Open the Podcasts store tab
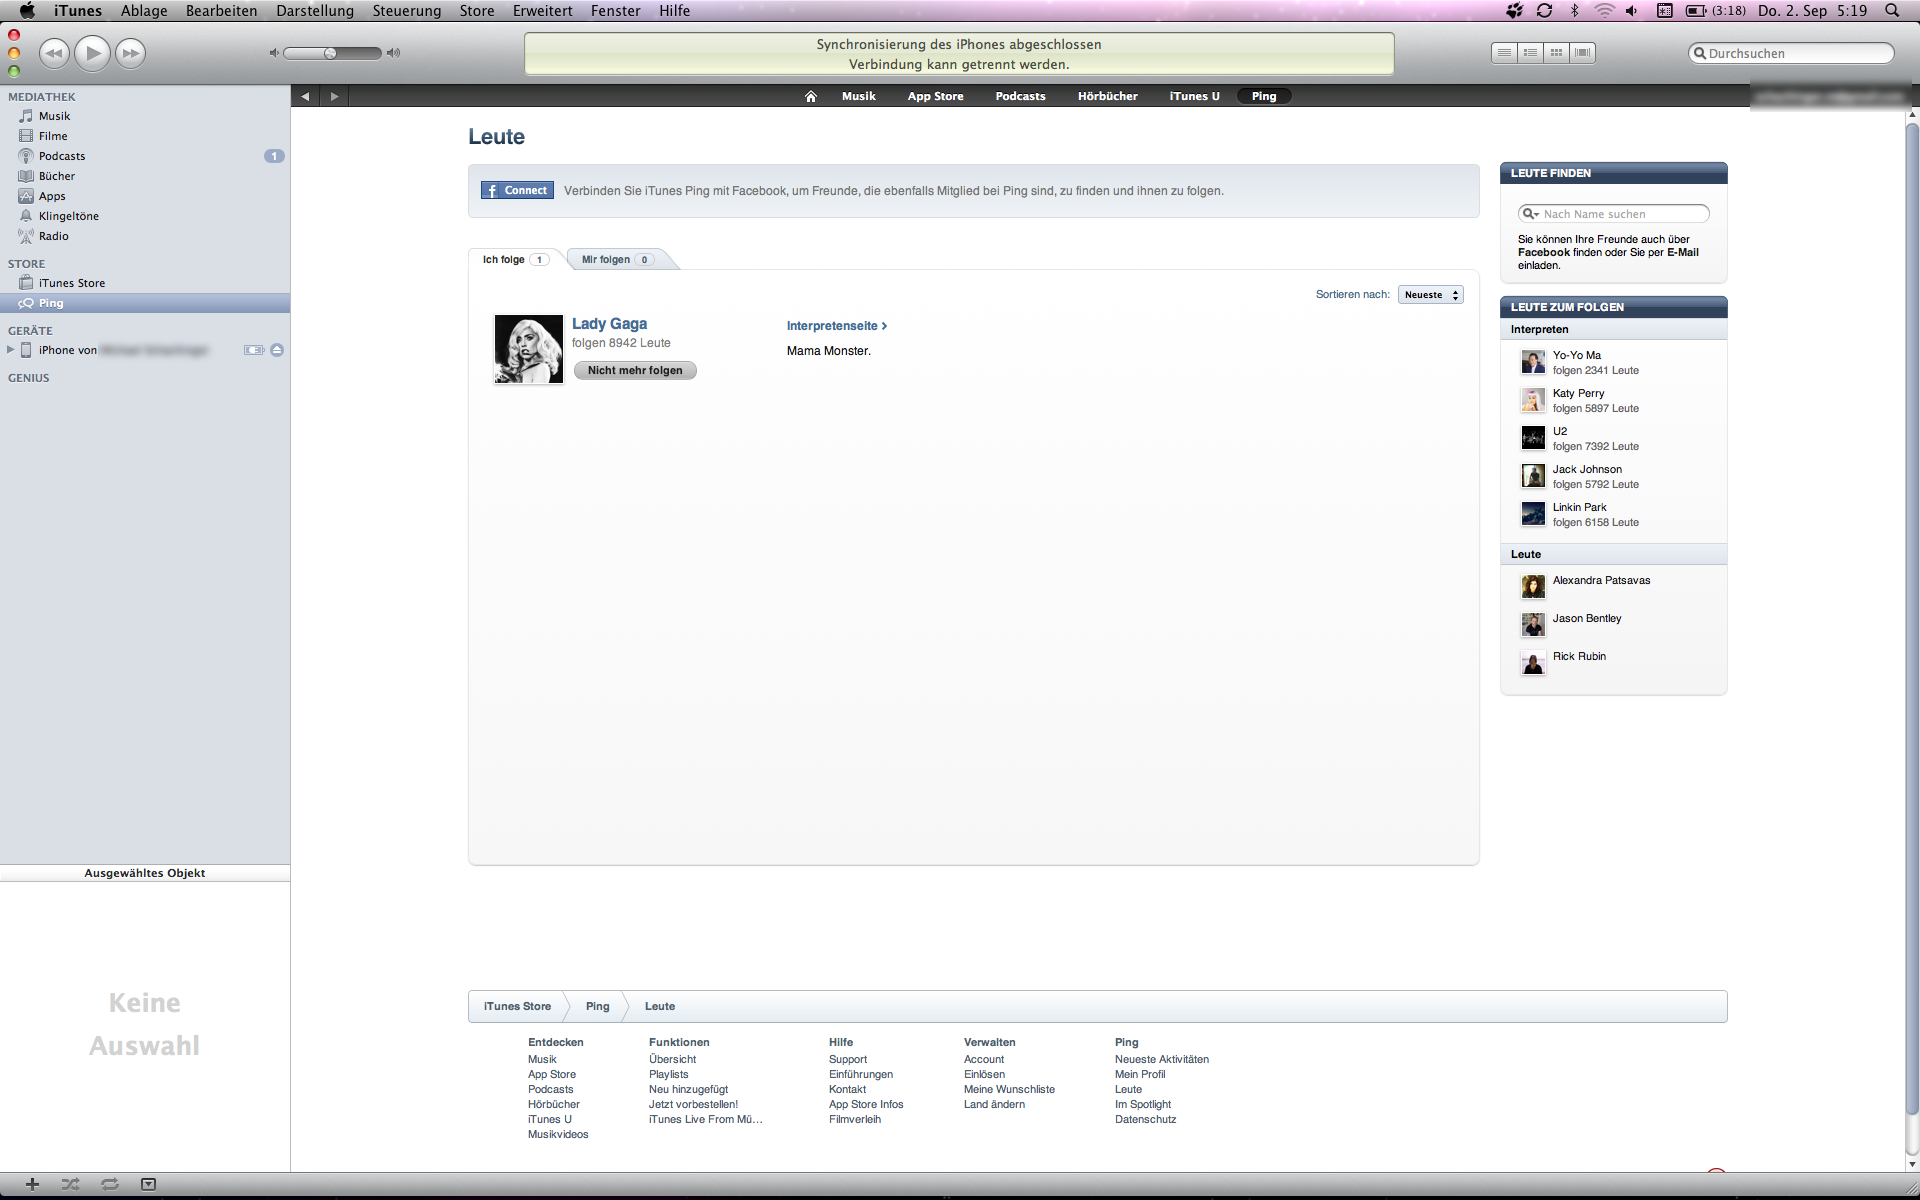The height and width of the screenshot is (1200, 1920). pos(1020,96)
